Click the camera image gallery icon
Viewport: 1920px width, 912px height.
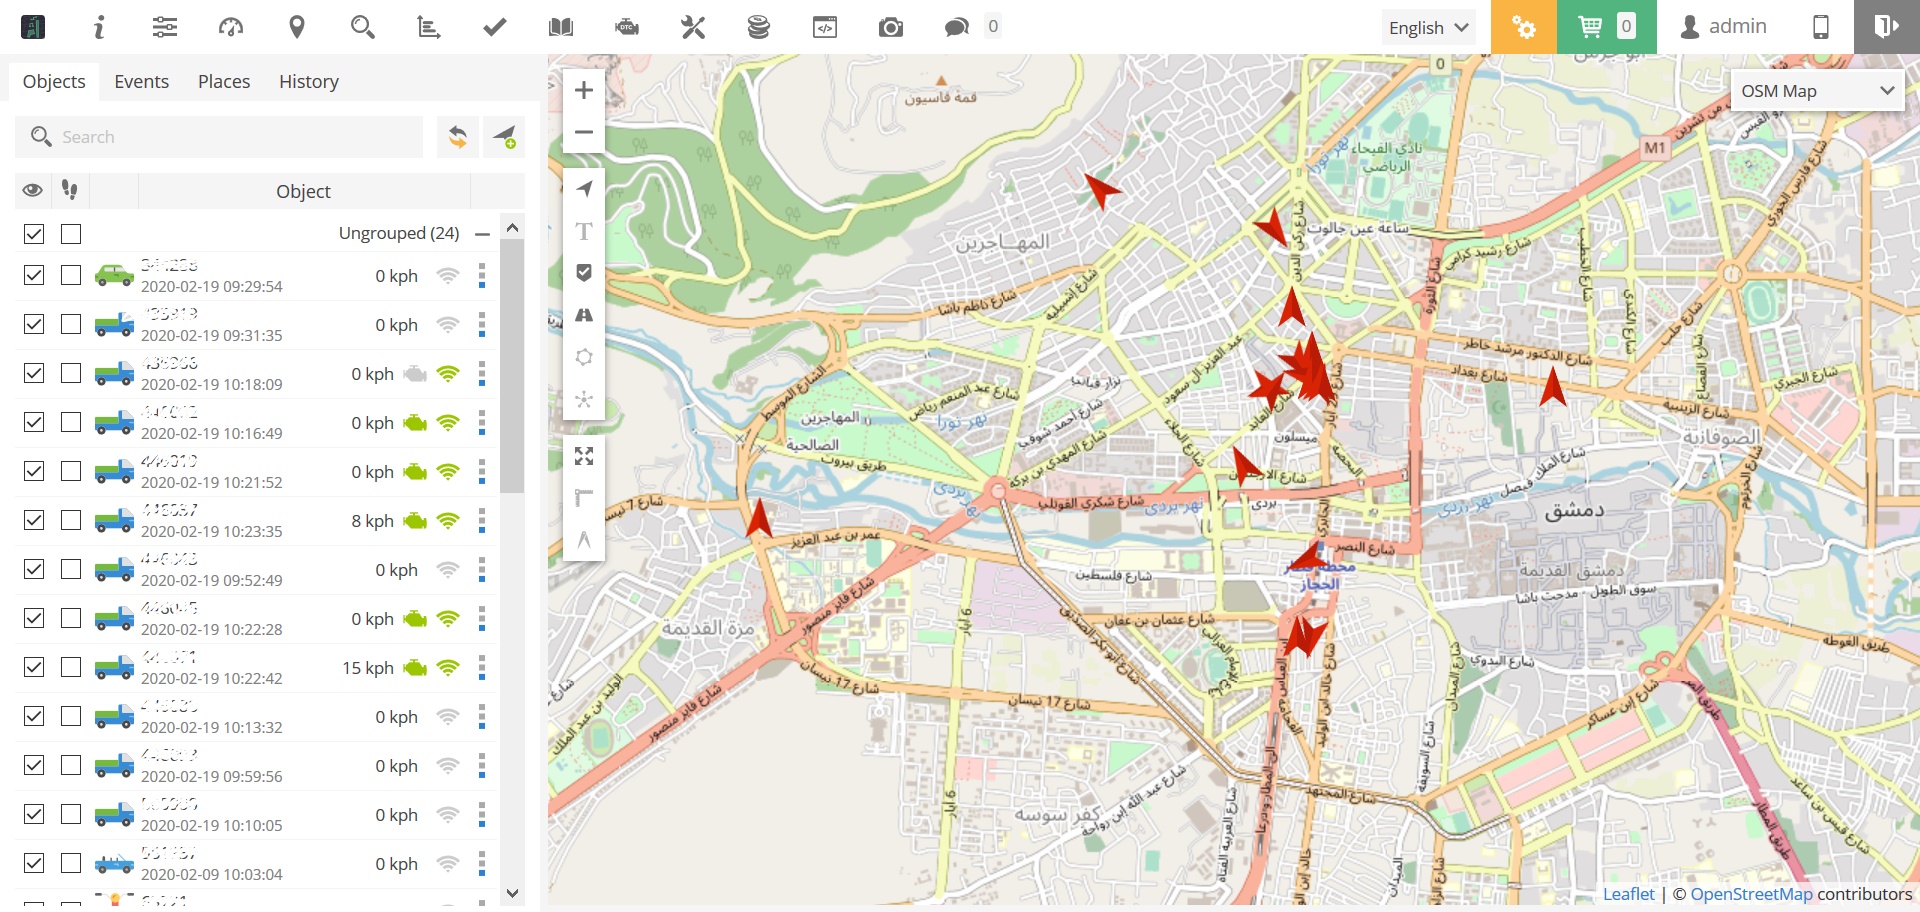pyautogui.click(x=890, y=27)
